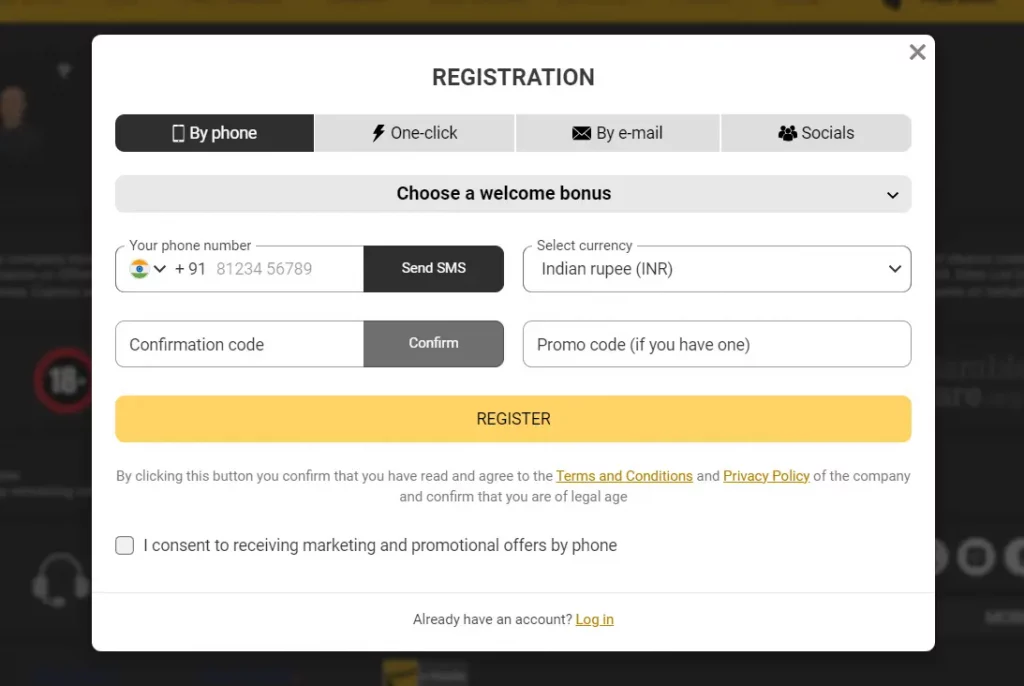This screenshot has width=1024, height=686.
Task: Open the Log in link
Action: click(x=594, y=619)
